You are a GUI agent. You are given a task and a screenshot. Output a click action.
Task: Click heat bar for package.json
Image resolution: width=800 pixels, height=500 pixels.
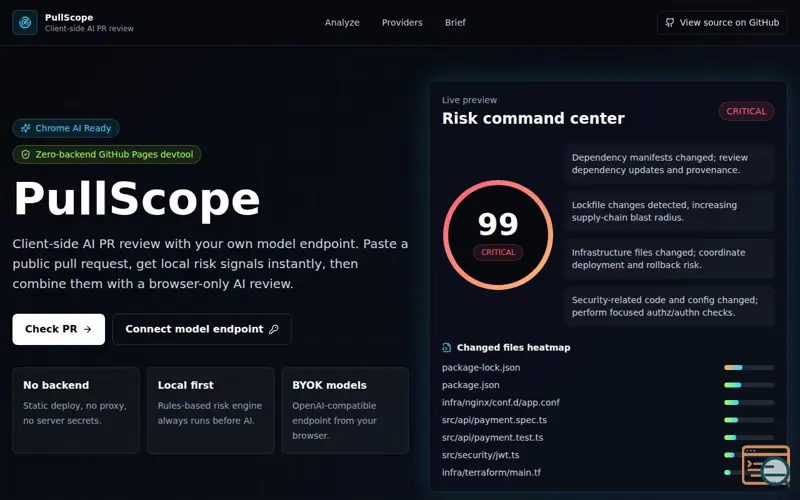749,385
